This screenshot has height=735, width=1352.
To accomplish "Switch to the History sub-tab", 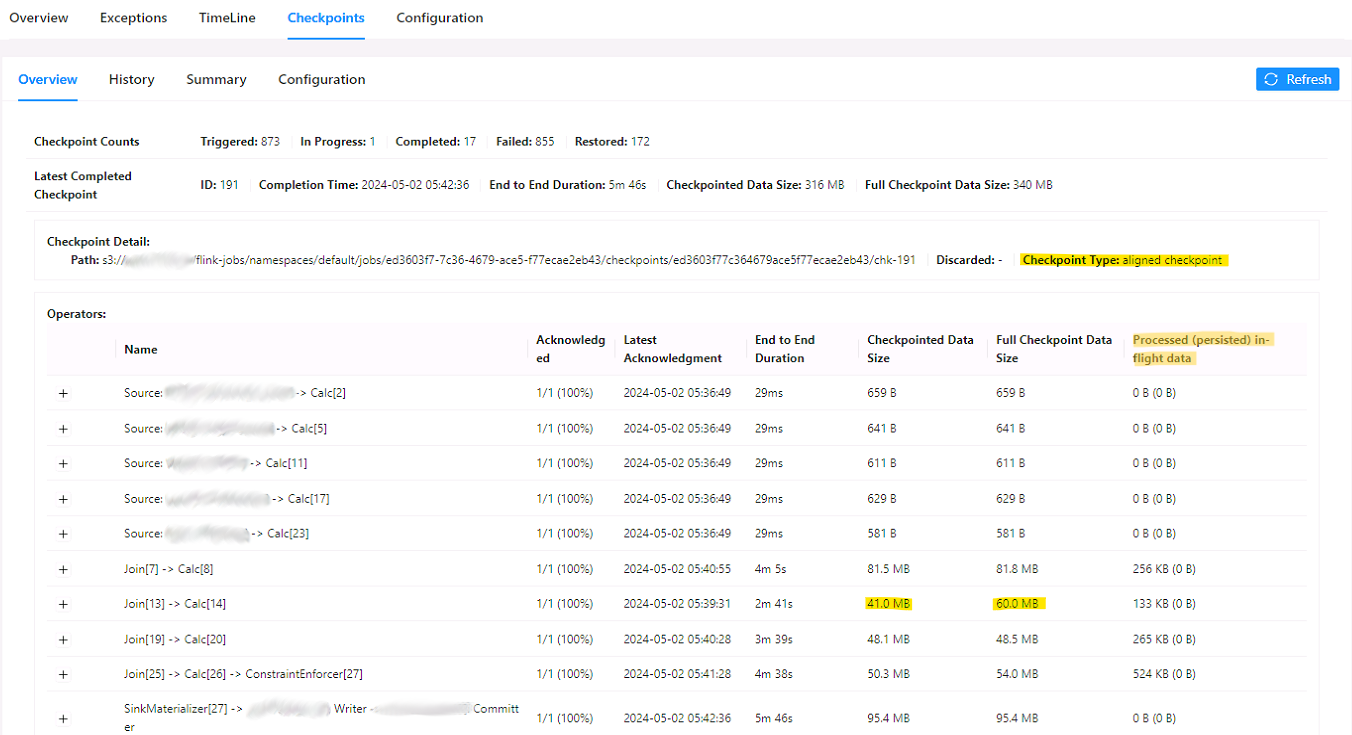I will point(132,79).
